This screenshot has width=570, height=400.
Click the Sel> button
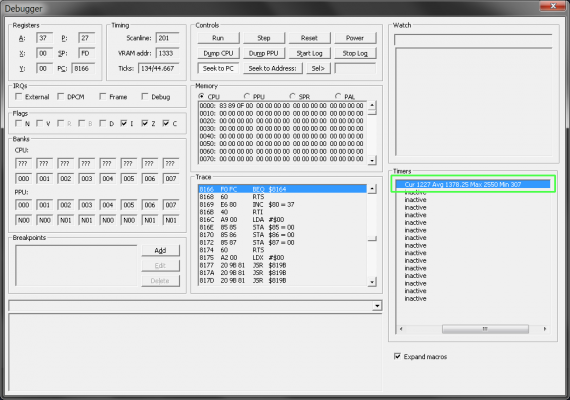tap(318, 68)
